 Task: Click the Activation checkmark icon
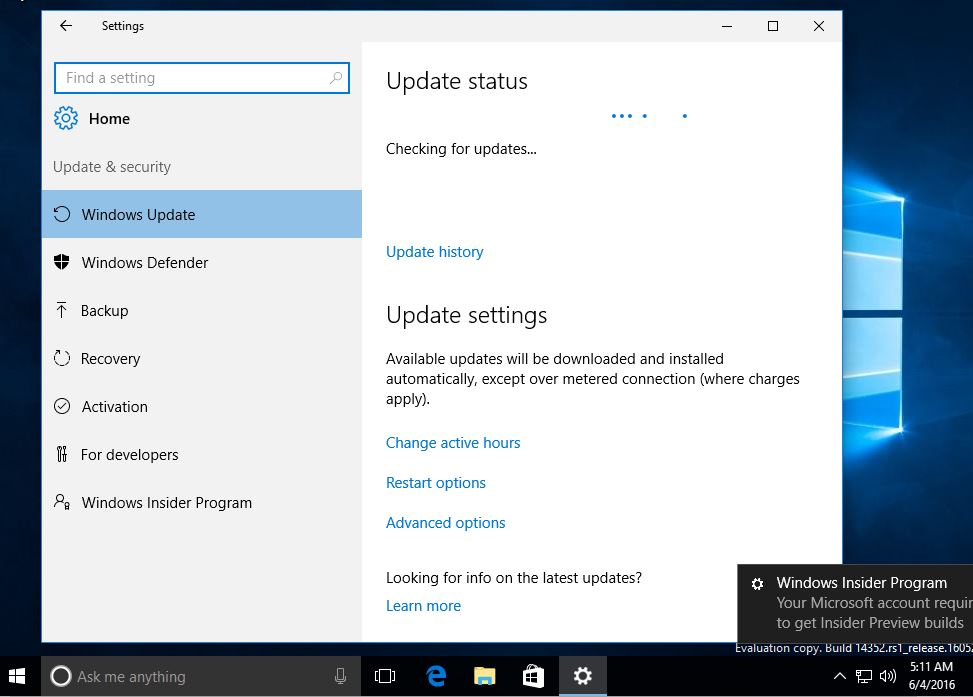pyautogui.click(x=61, y=406)
